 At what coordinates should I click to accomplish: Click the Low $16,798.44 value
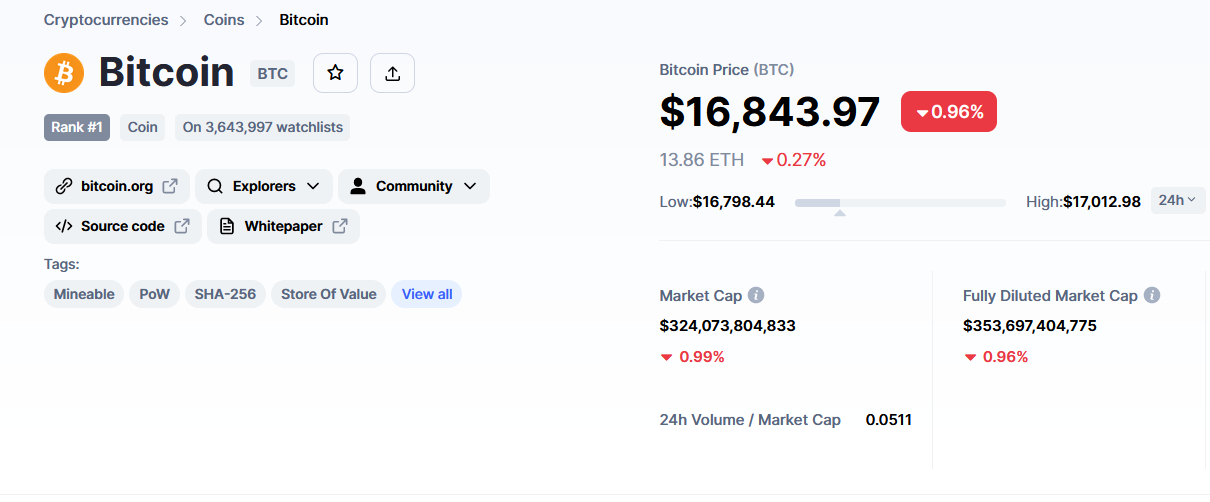click(717, 202)
